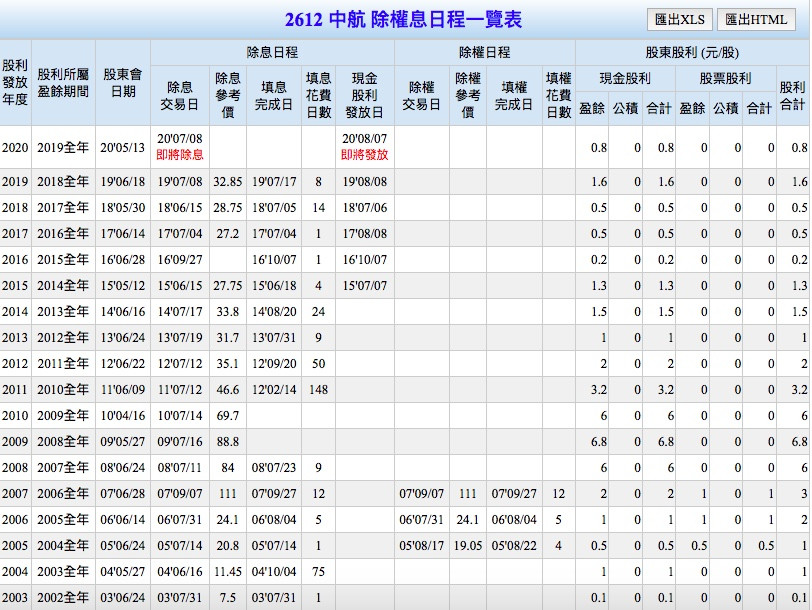This screenshot has width=812, height=610.
Task: Select the 股利發放年度 column header
Action: coord(15,82)
